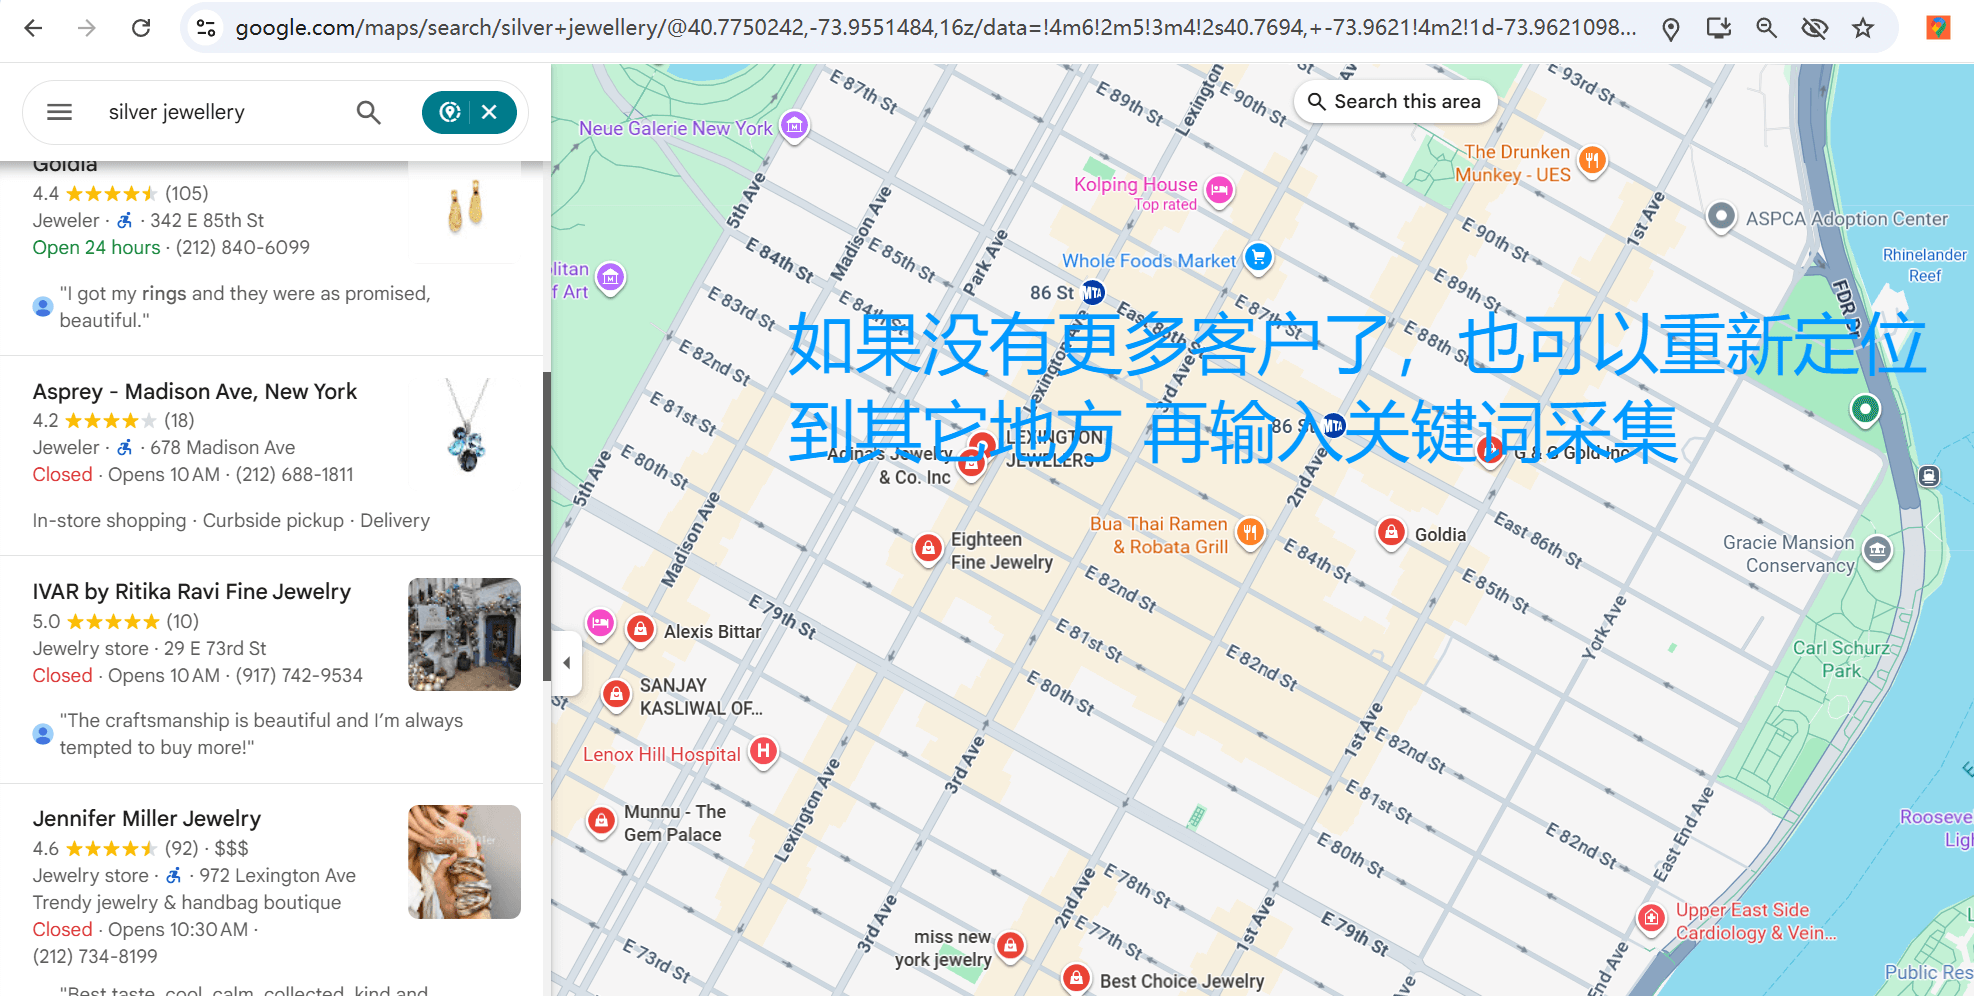
Task: Click the Best Choice Jewelry pin
Action: point(1076,977)
